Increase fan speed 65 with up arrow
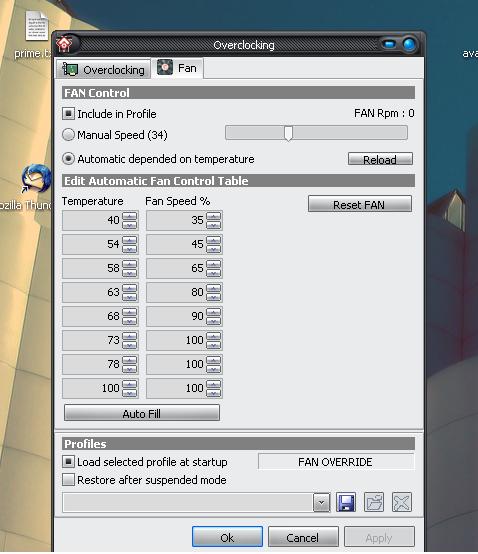 214,264
